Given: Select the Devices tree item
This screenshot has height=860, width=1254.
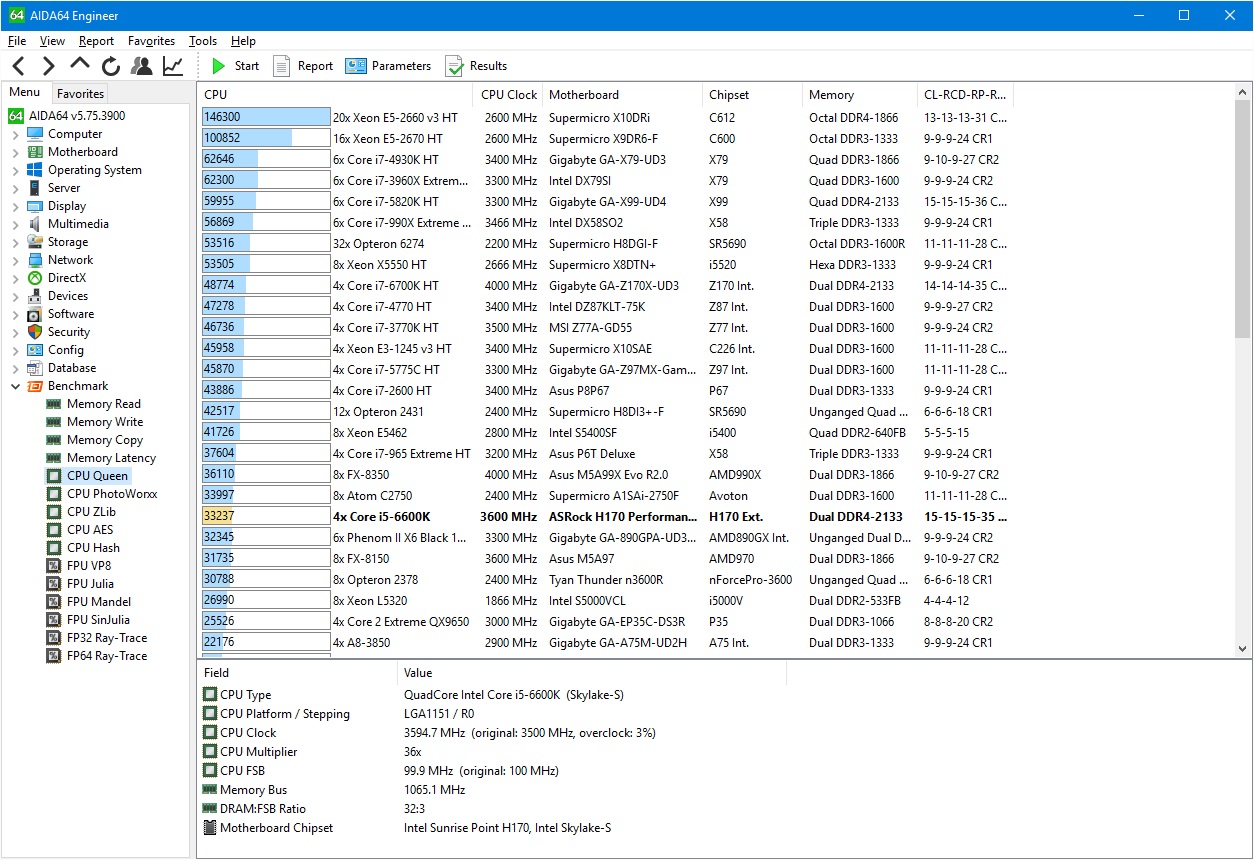Looking at the screenshot, I should click(68, 296).
